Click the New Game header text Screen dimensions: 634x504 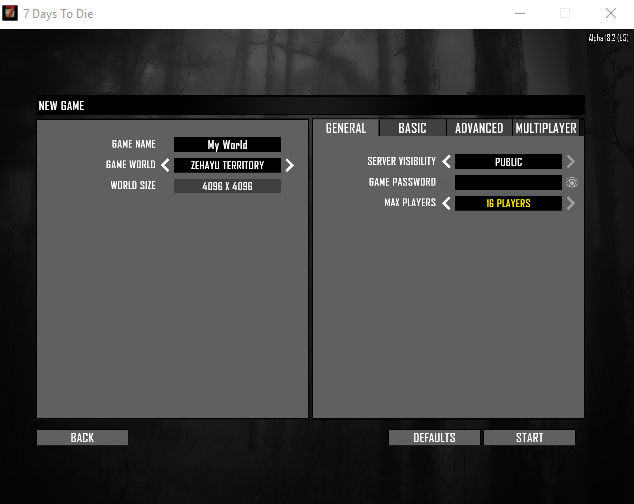pyautogui.click(x=61, y=106)
